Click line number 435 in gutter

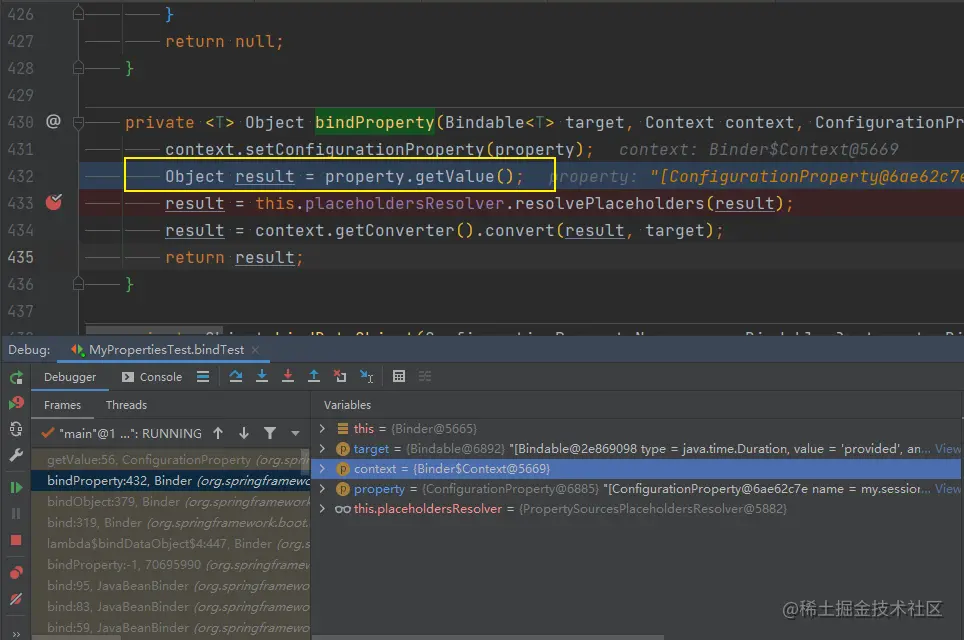coord(20,257)
